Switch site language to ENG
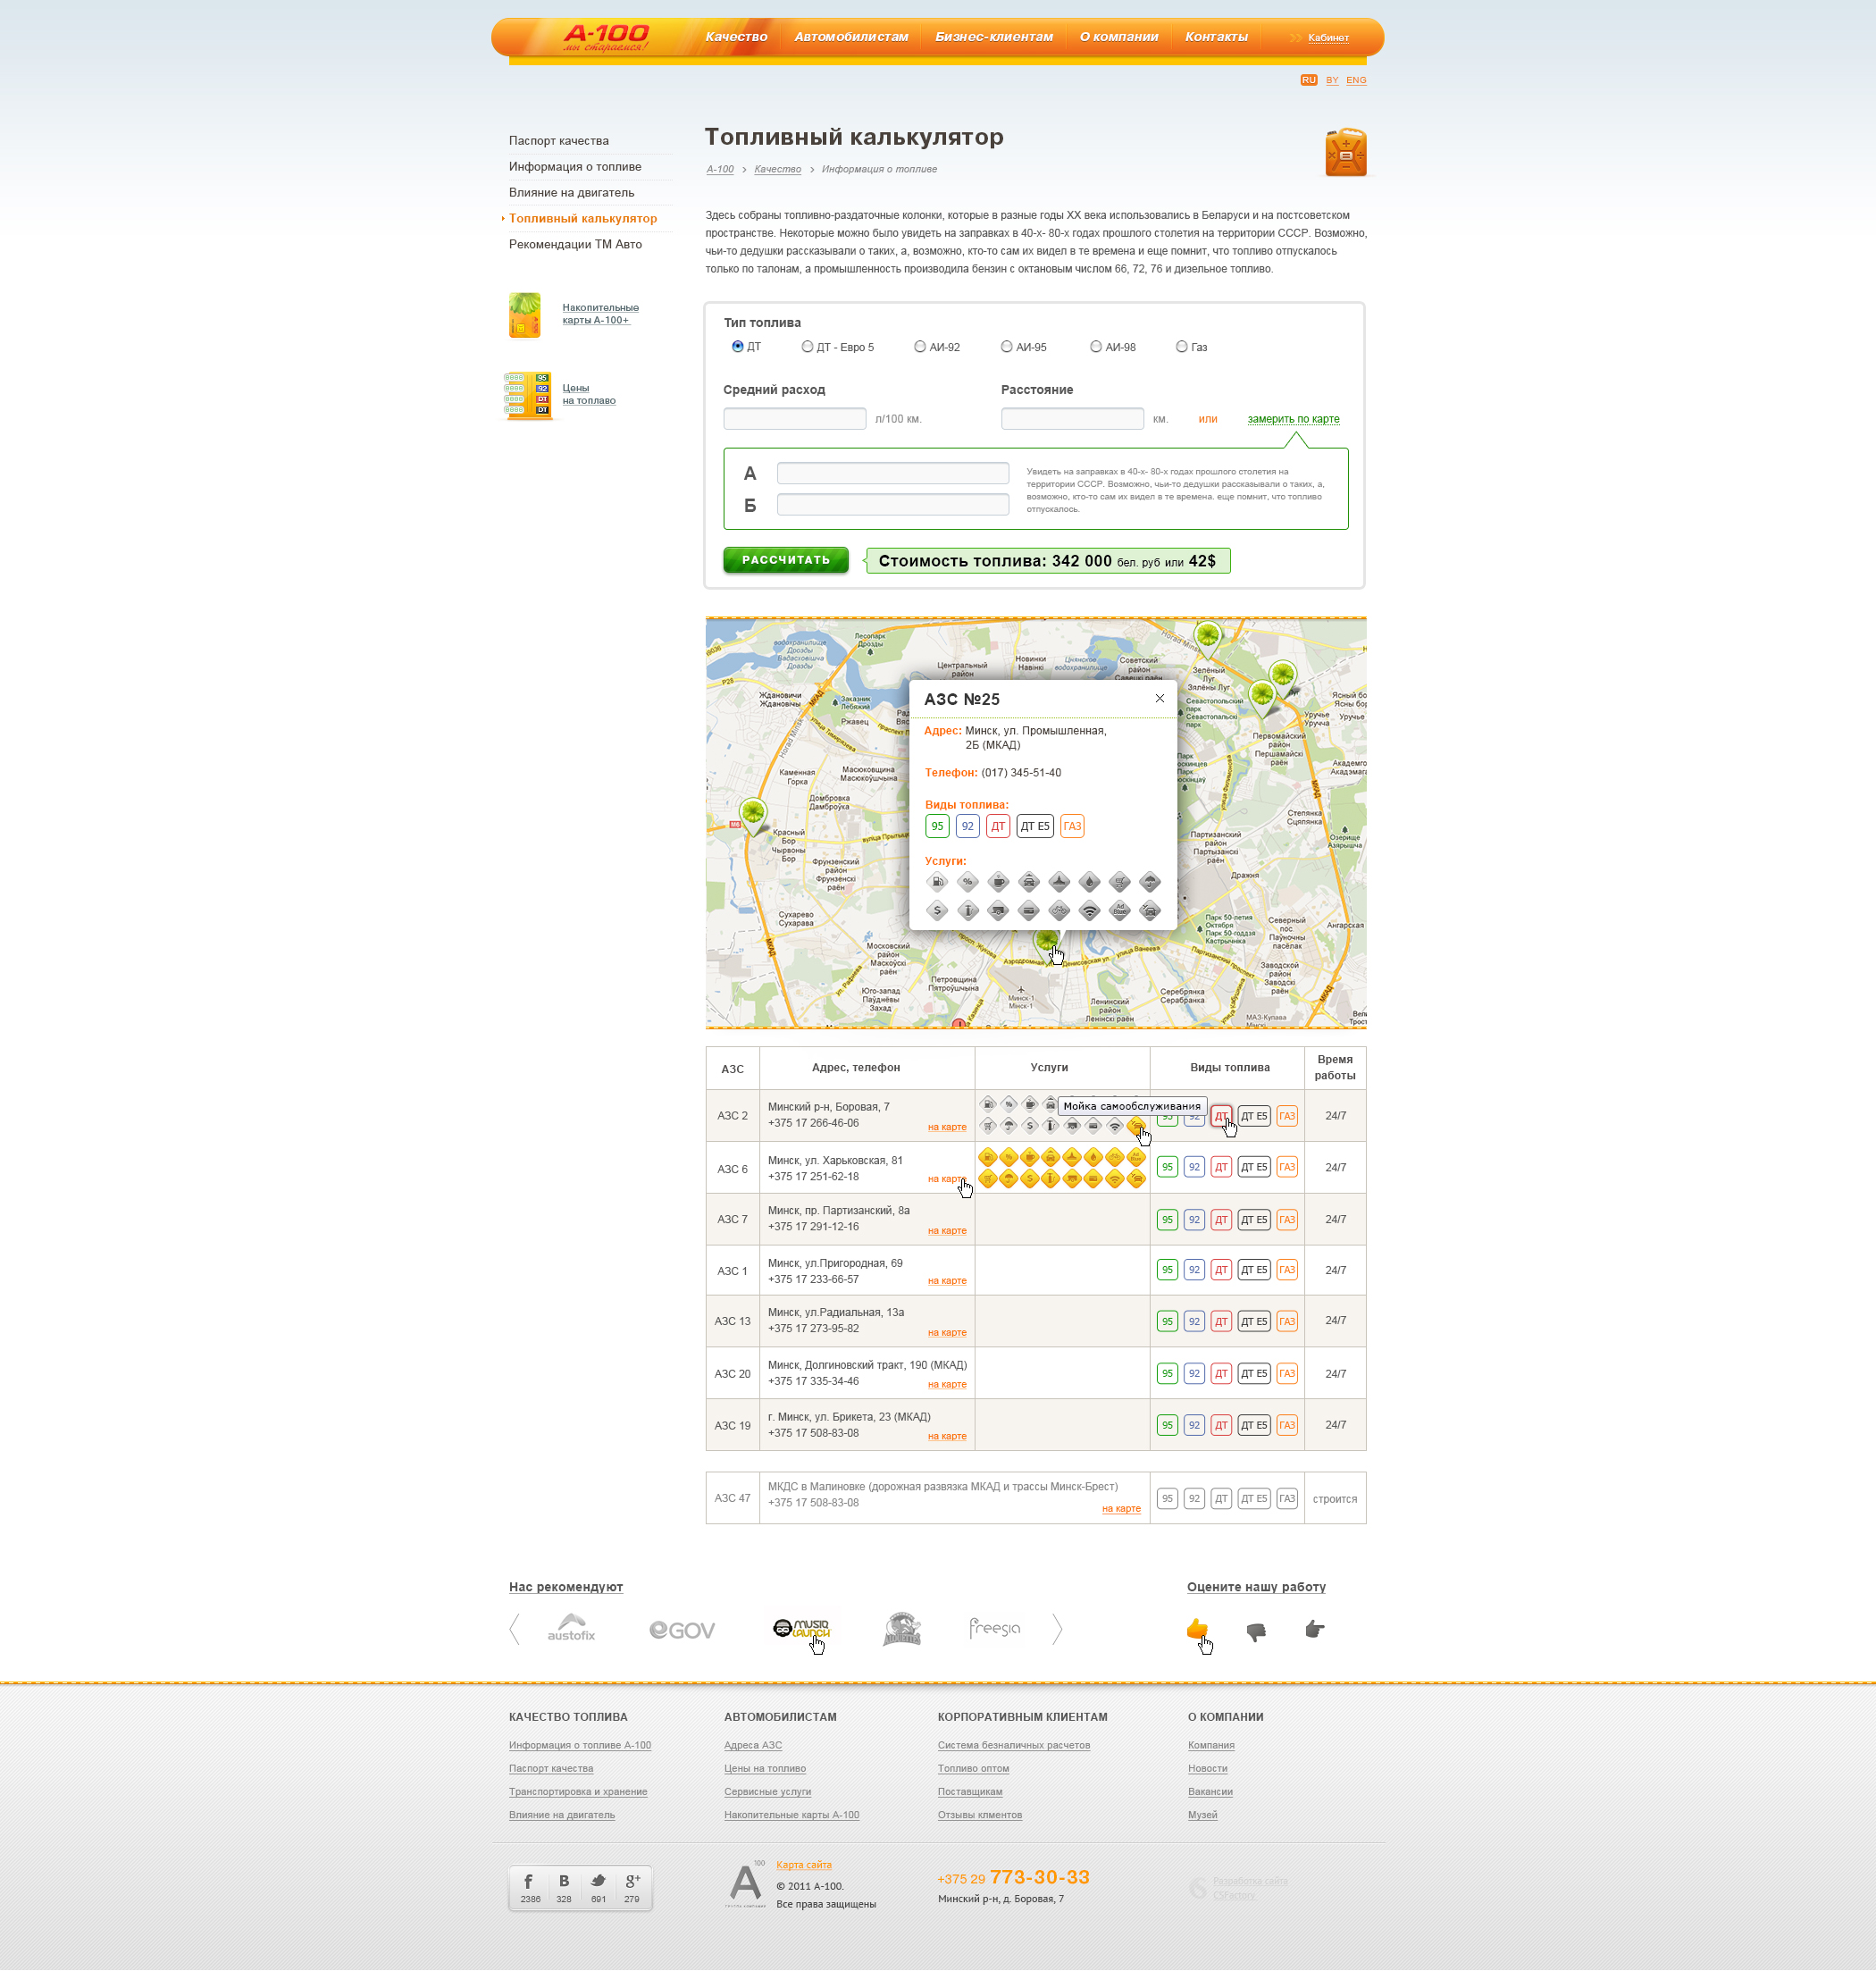This screenshot has height=1971, width=1876. 1356,80
